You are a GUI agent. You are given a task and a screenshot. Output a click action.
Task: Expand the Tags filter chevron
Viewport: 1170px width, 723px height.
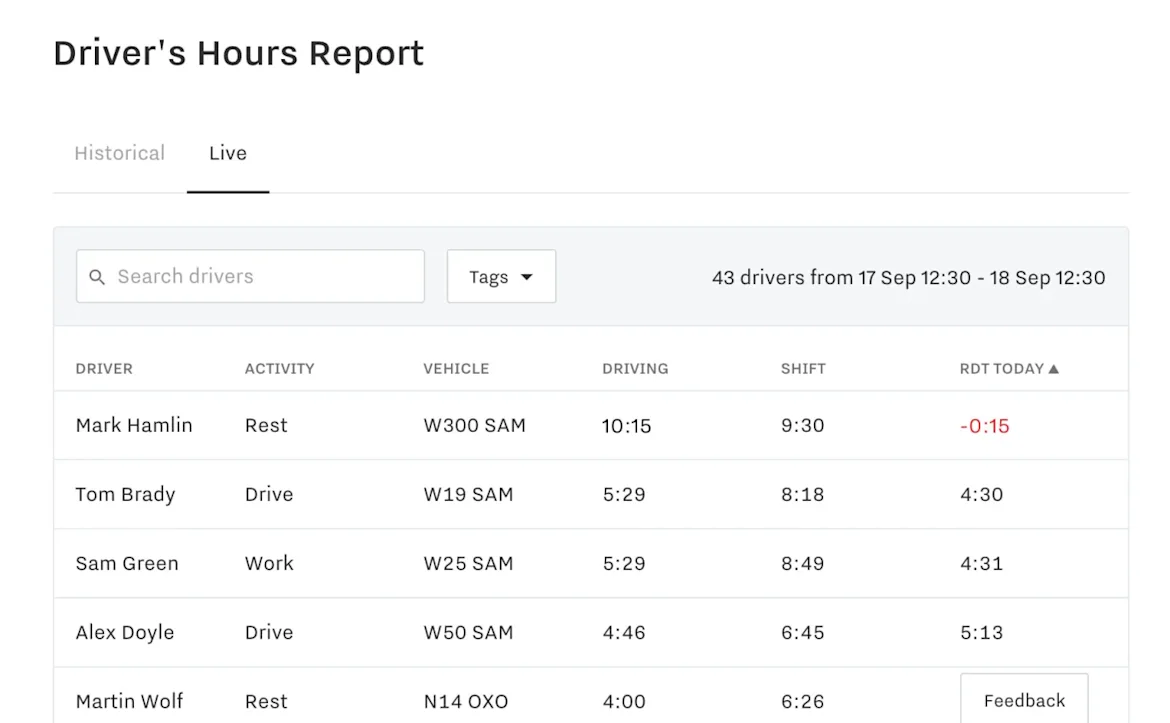coord(527,277)
